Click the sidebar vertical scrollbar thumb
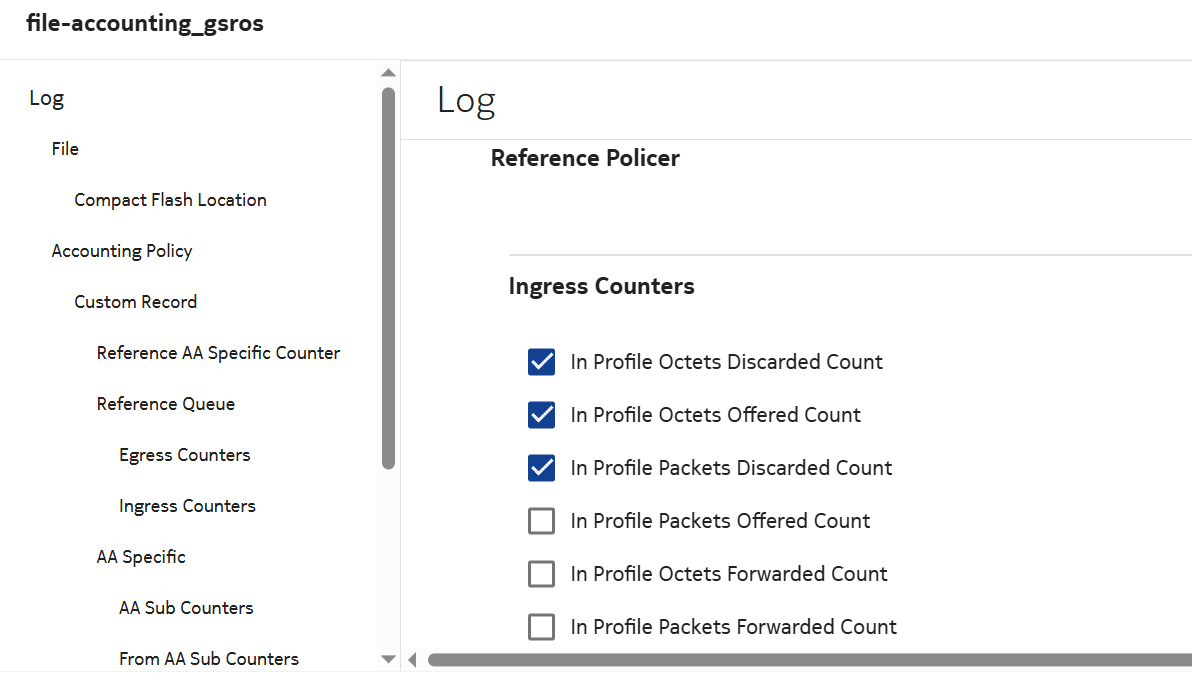Viewport: 1192px width, 686px height. [389, 275]
